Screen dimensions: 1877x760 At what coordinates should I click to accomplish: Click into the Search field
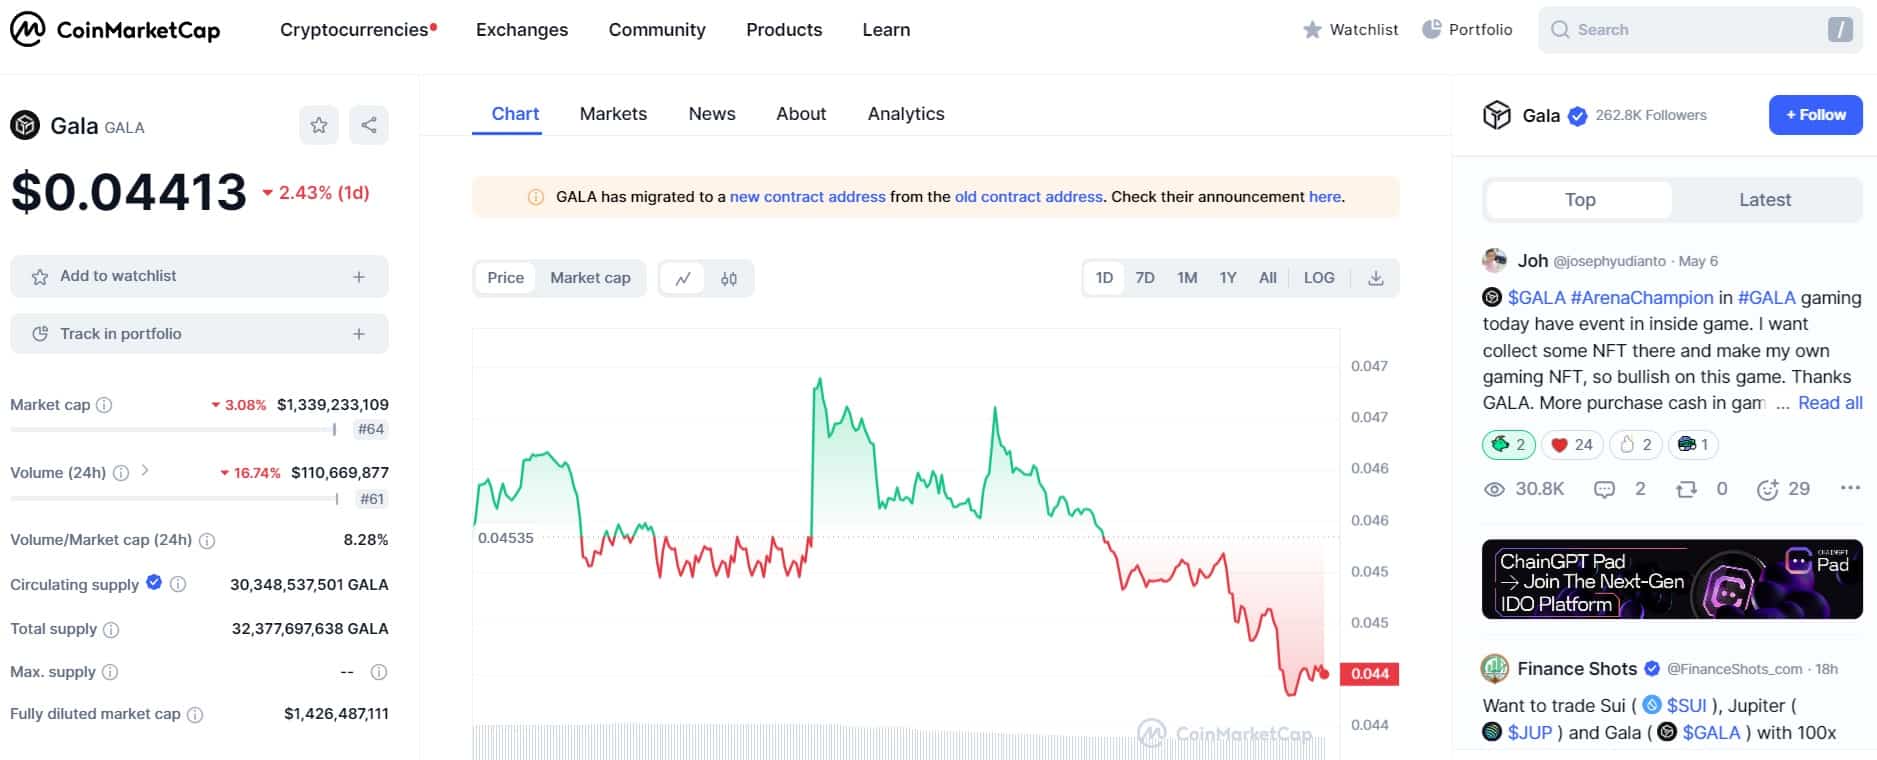pos(1700,30)
